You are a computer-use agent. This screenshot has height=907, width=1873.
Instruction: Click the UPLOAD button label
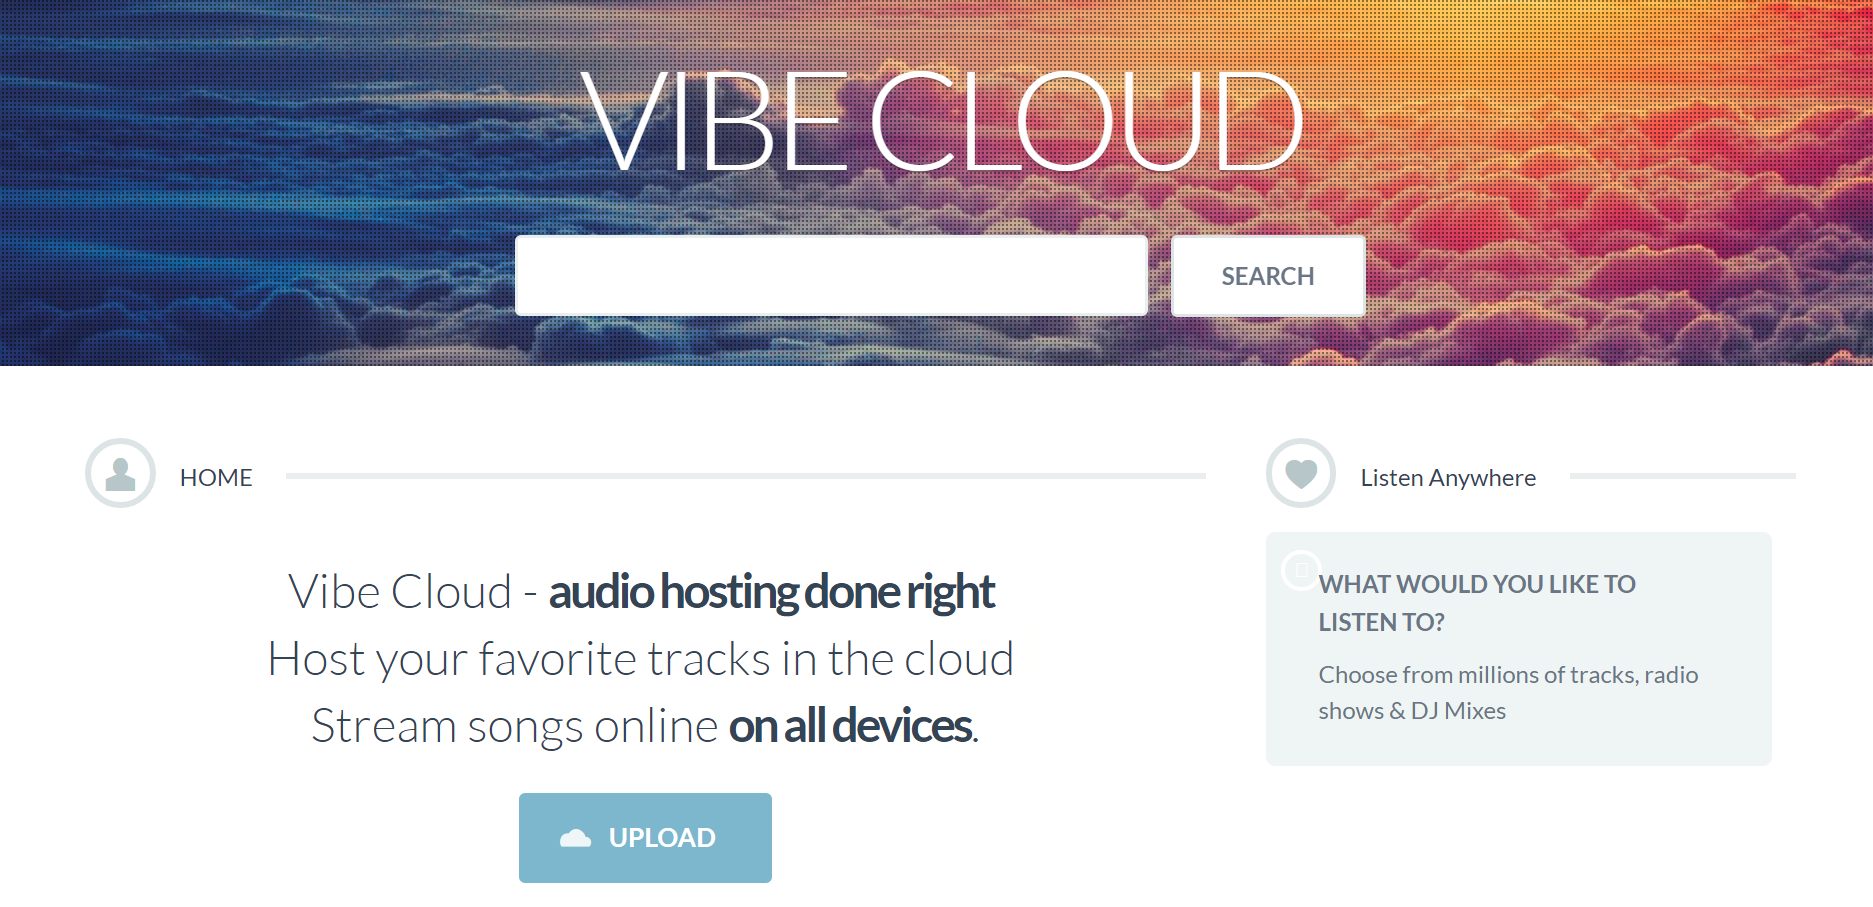click(662, 838)
